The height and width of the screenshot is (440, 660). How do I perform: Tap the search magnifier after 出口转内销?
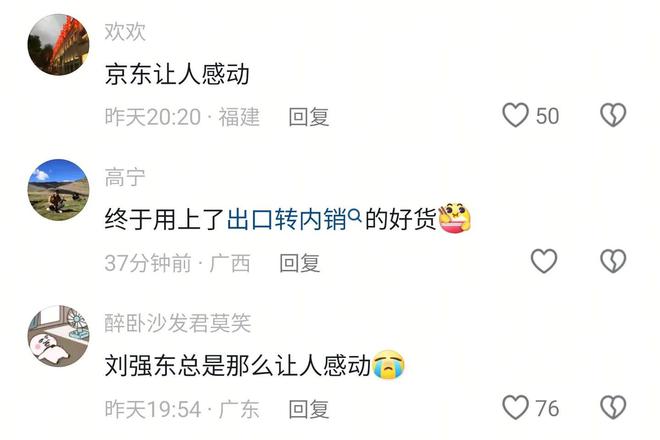[355, 216]
